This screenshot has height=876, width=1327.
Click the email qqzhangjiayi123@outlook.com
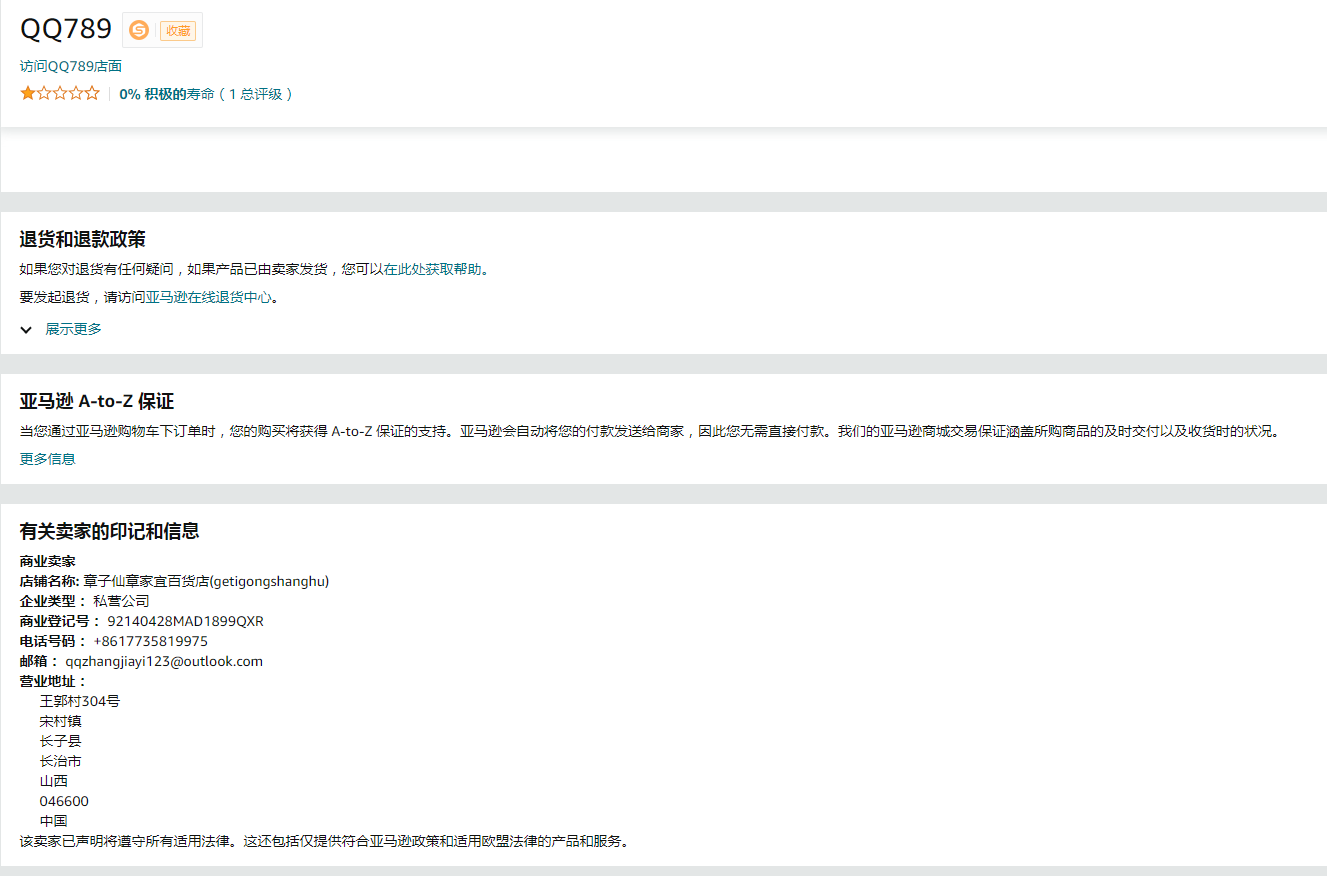(164, 661)
